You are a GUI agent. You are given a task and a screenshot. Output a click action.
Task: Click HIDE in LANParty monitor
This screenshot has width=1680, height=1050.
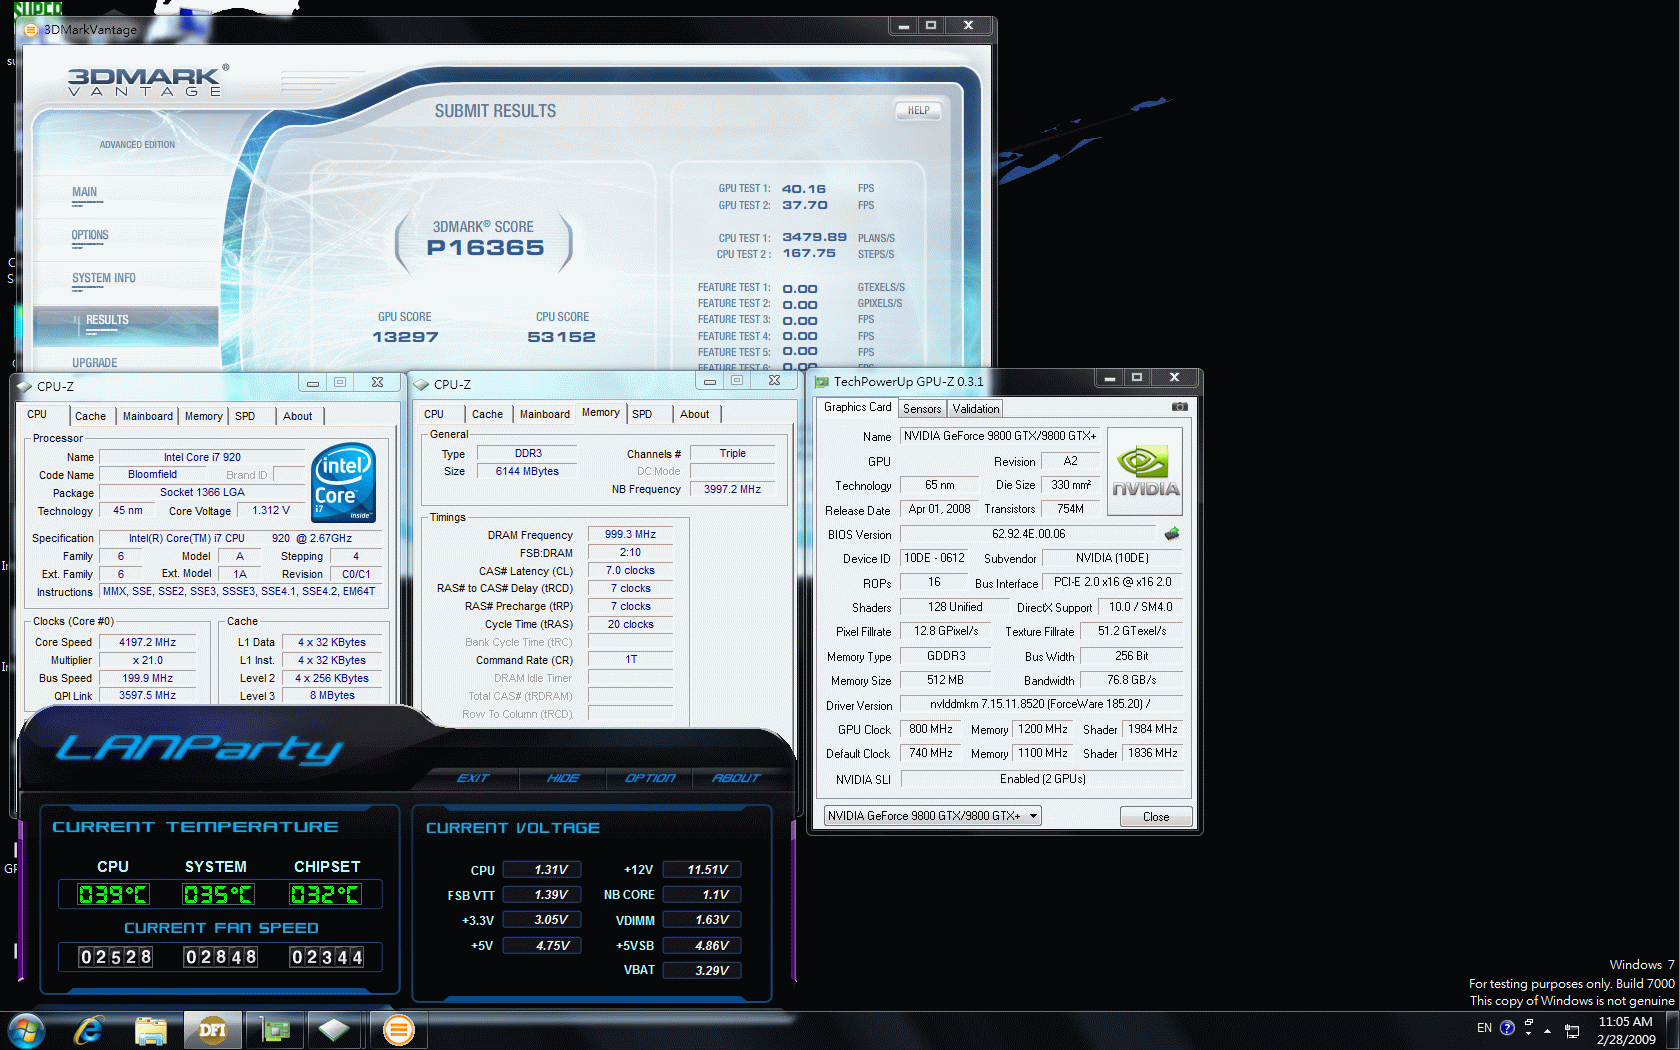[x=563, y=778]
